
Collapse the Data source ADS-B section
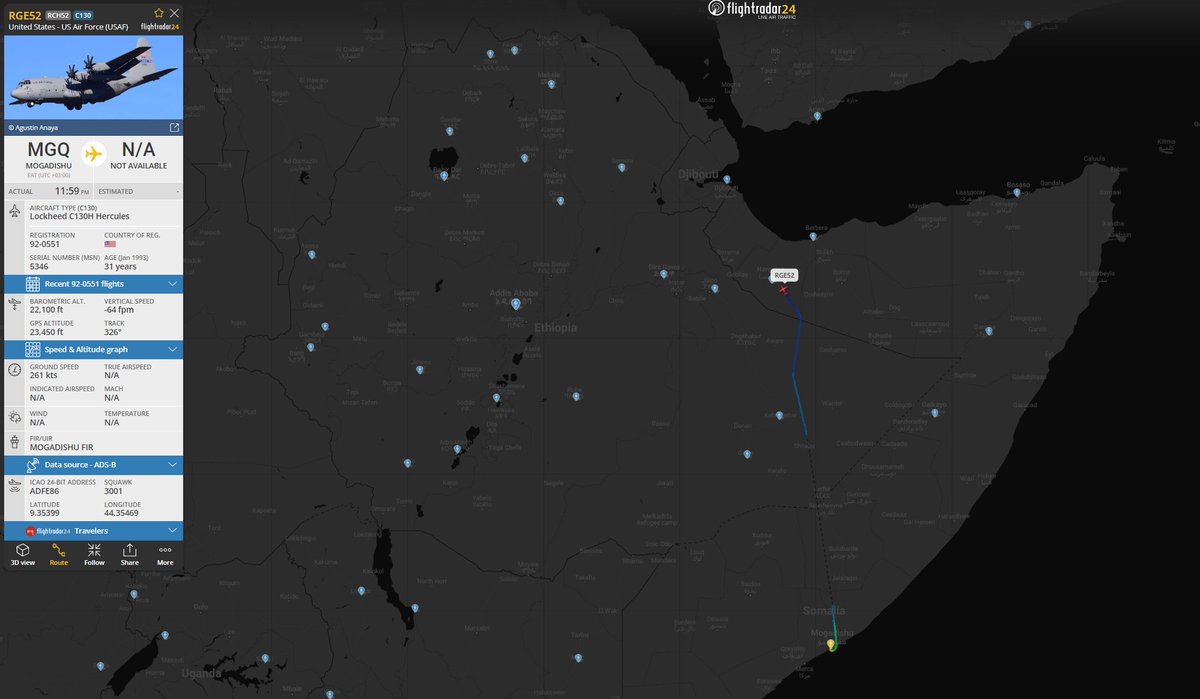[x=94, y=465]
